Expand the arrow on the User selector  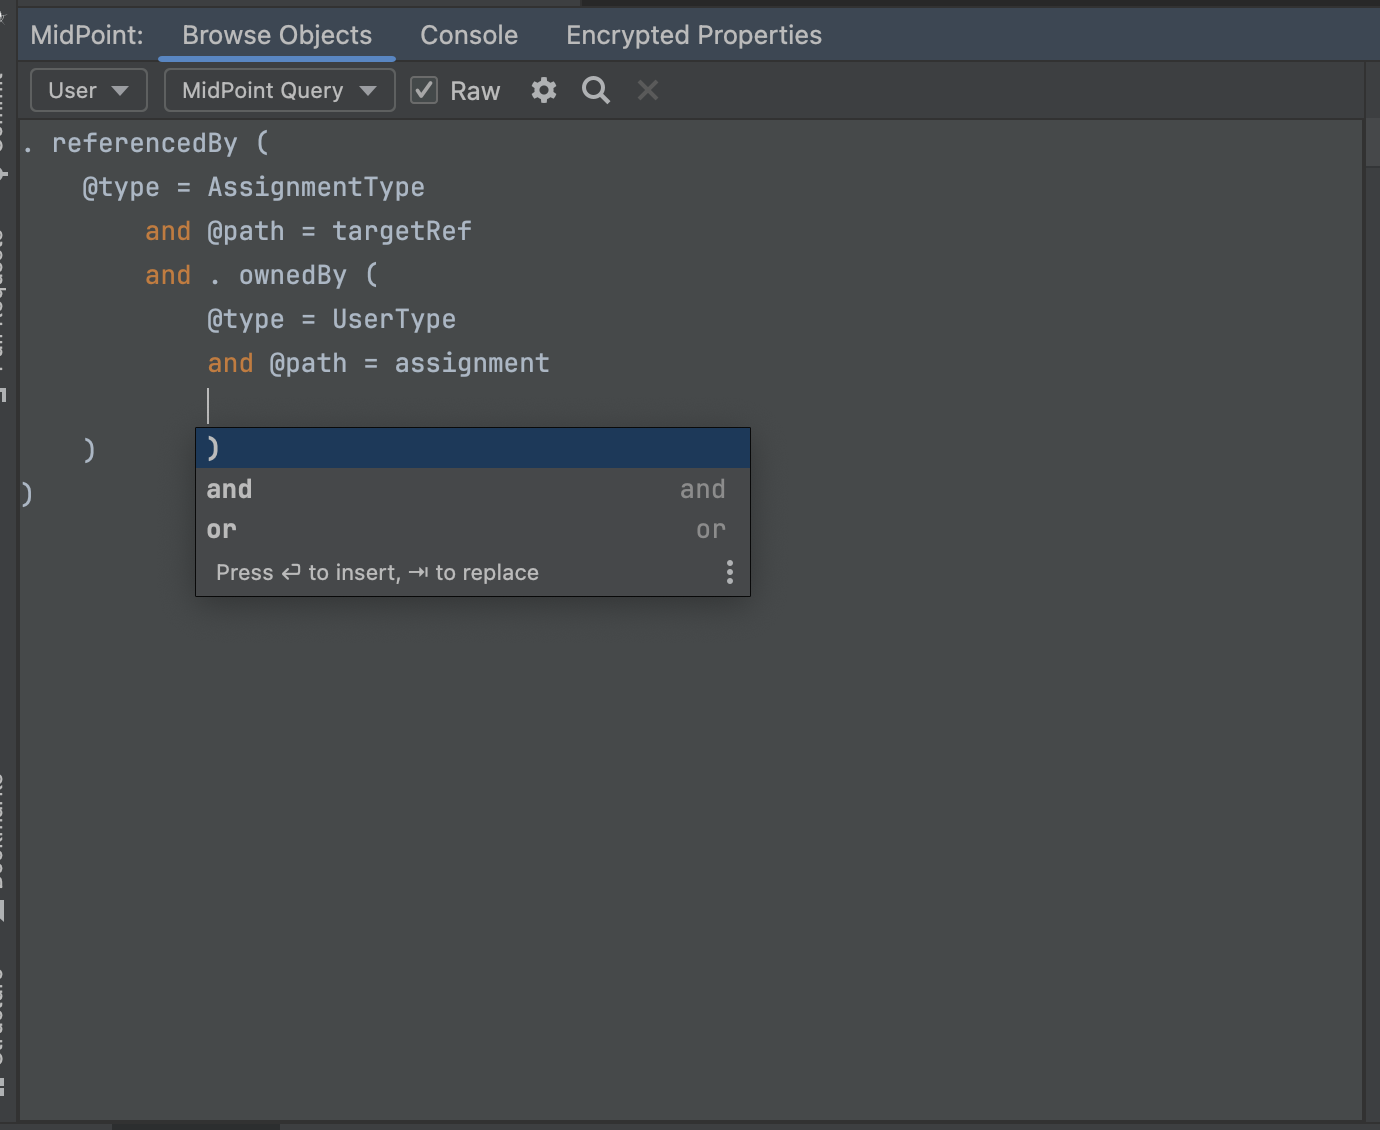(122, 90)
